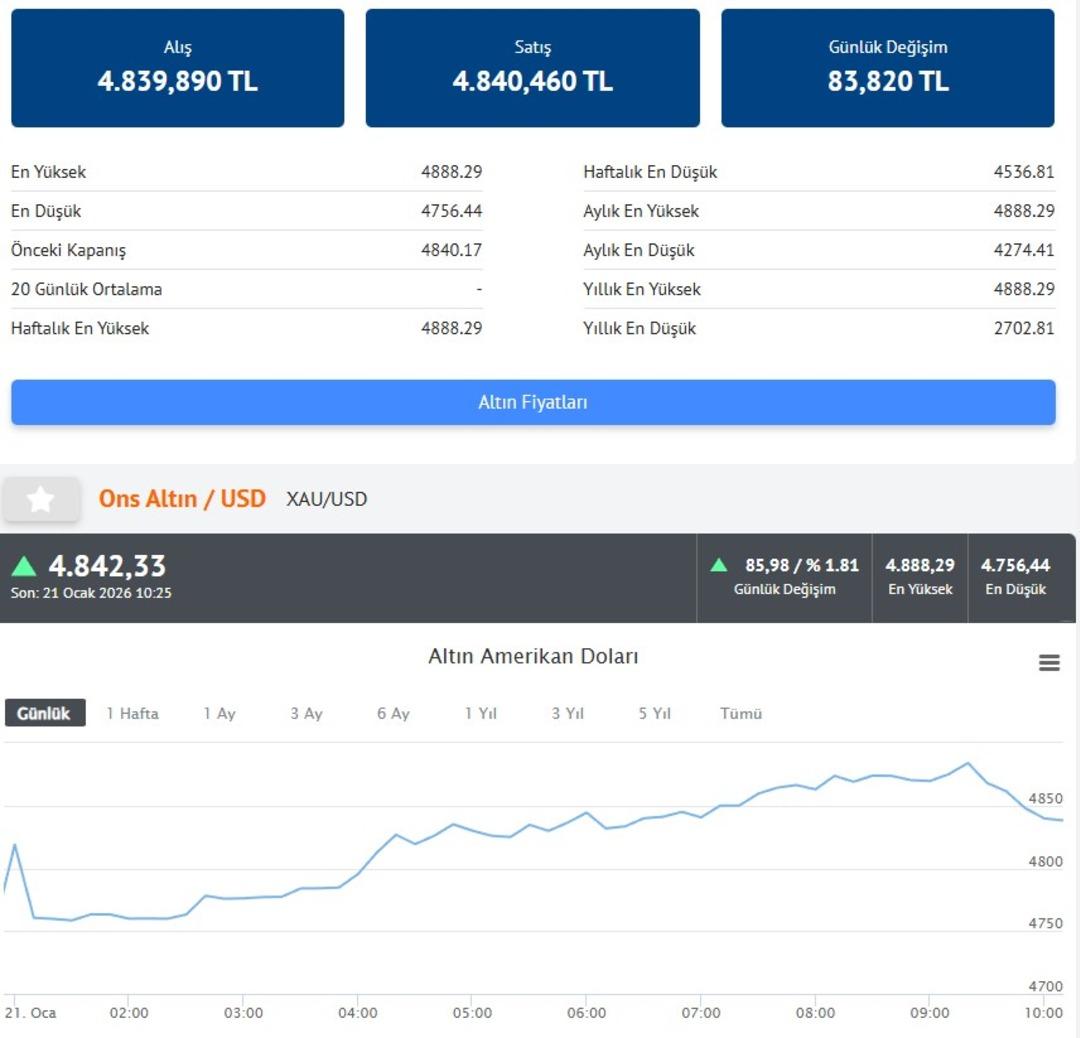This screenshot has width=1080, height=1038.
Task: Show the Tümü full history range
Action: click(x=741, y=713)
